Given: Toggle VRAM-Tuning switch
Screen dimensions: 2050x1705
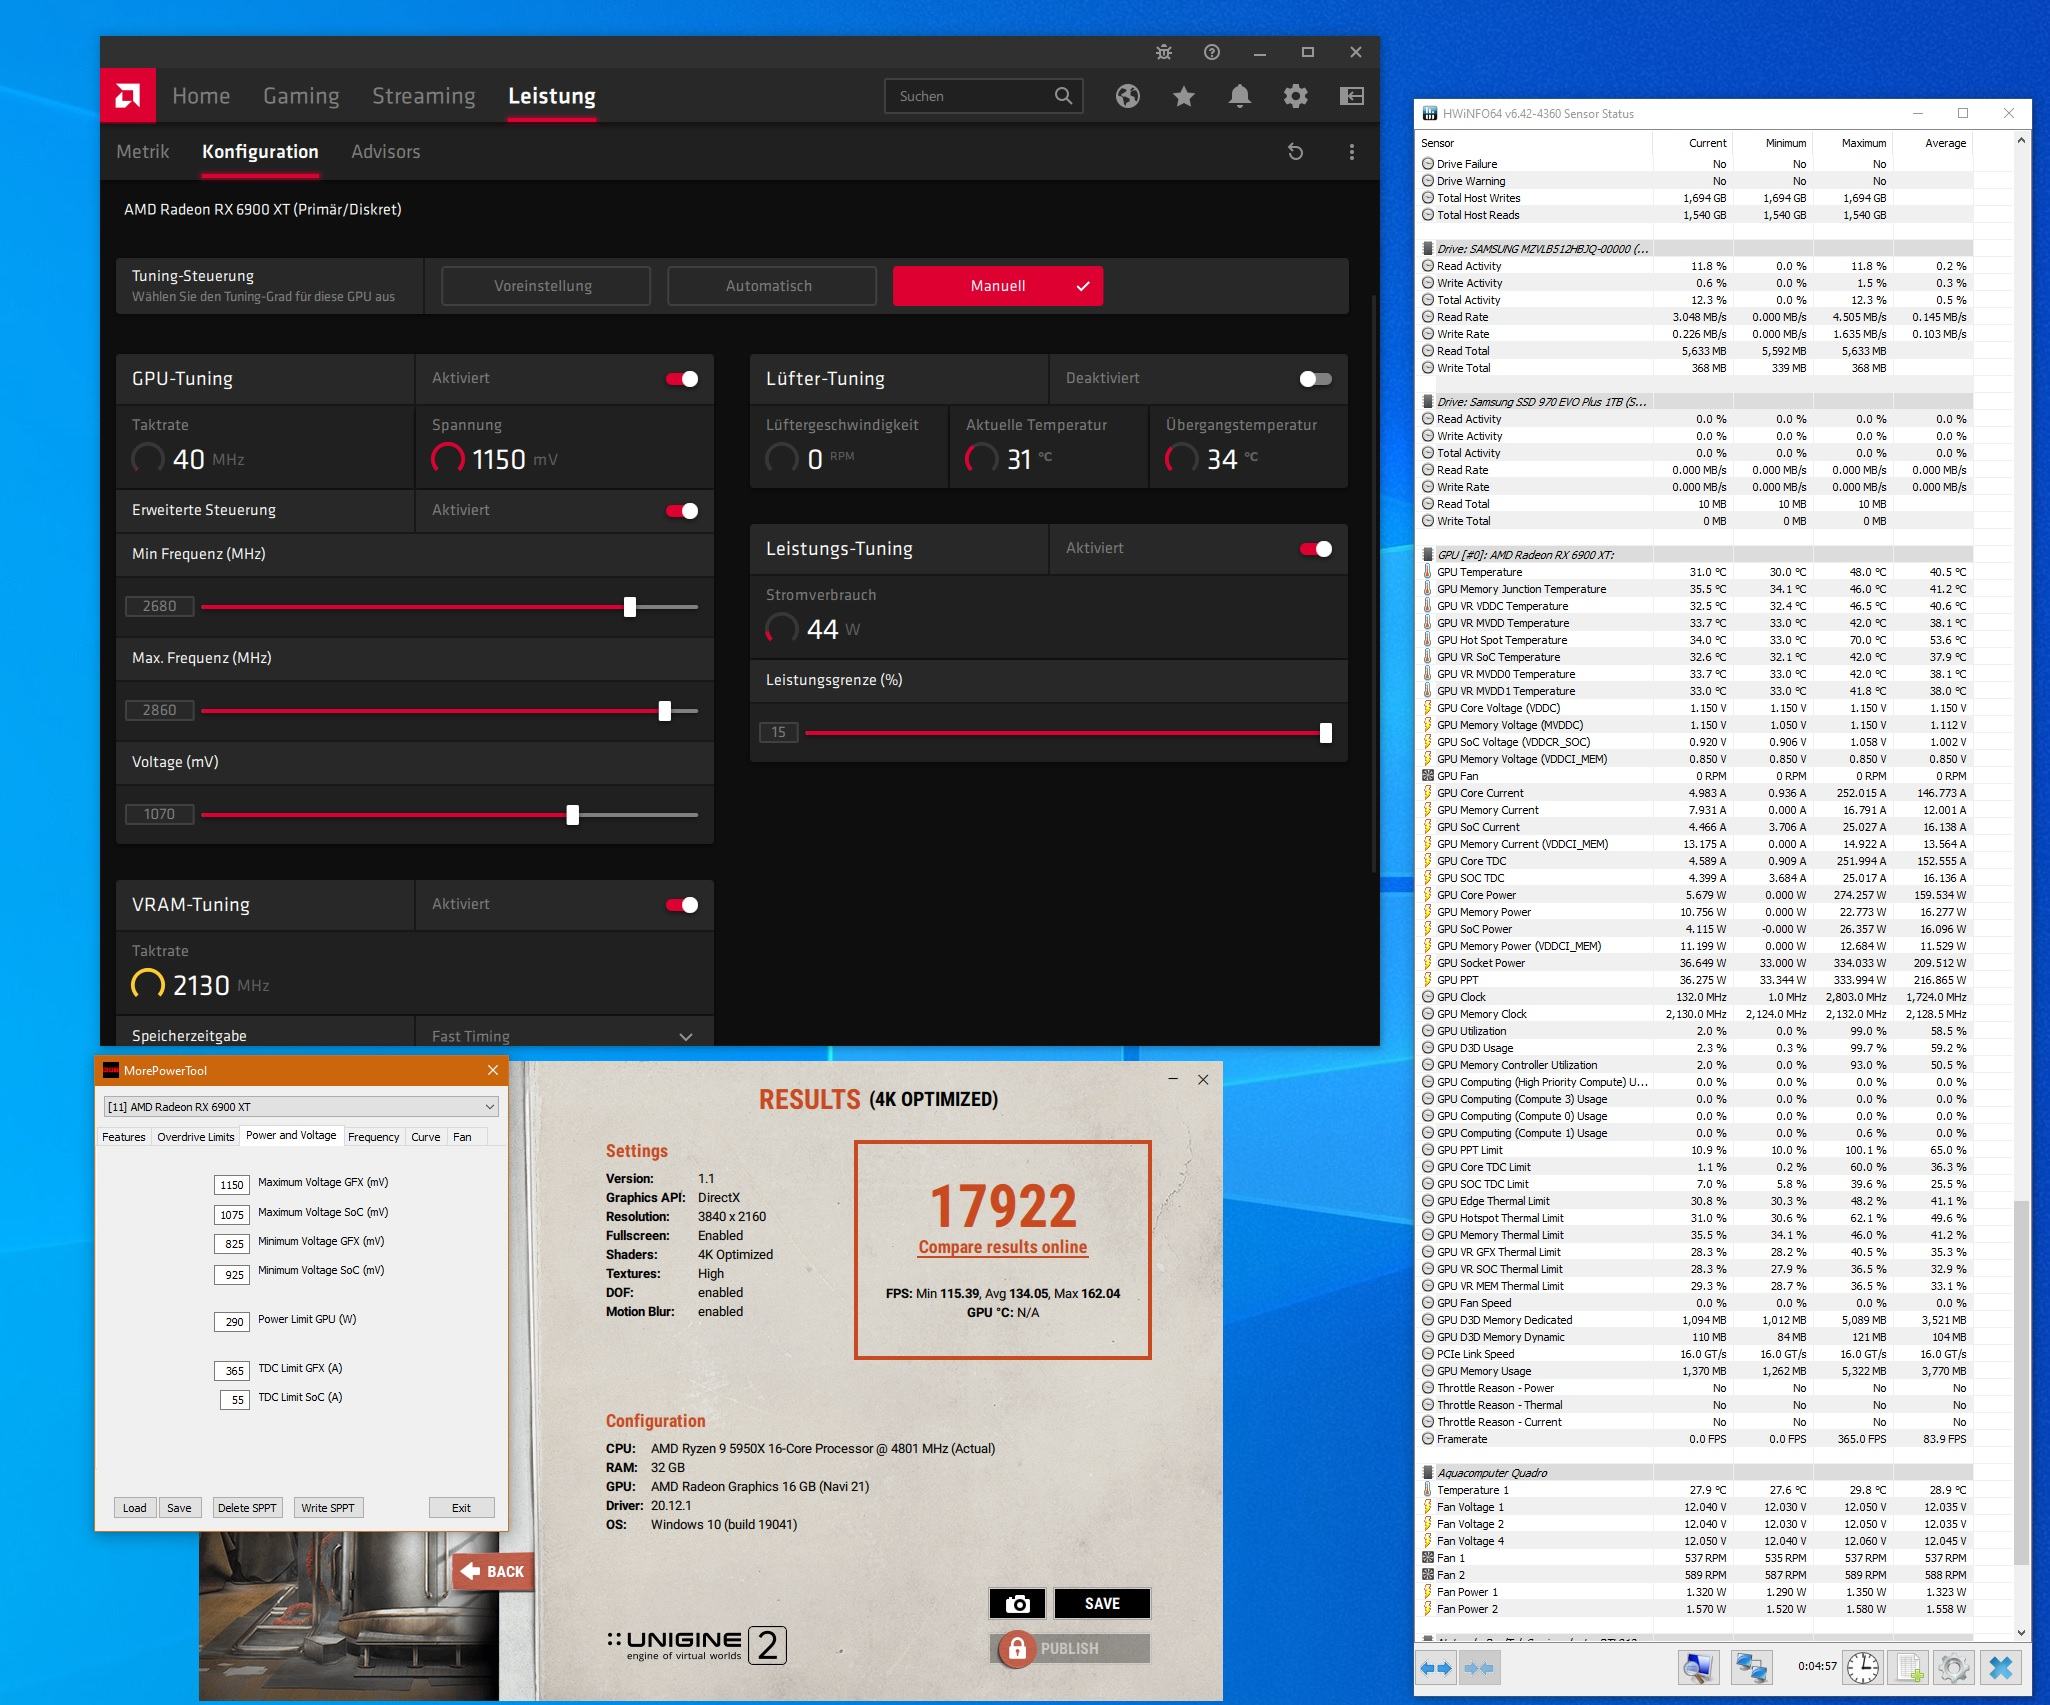Looking at the screenshot, I should 683,905.
